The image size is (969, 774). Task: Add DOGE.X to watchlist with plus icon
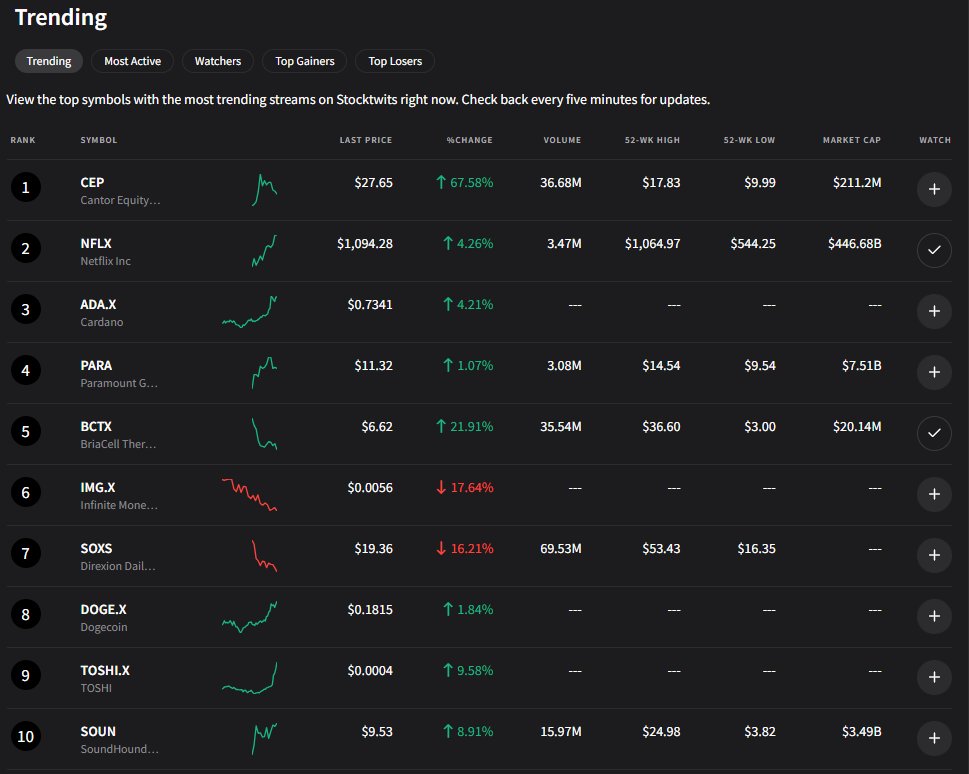coord(934,616)
